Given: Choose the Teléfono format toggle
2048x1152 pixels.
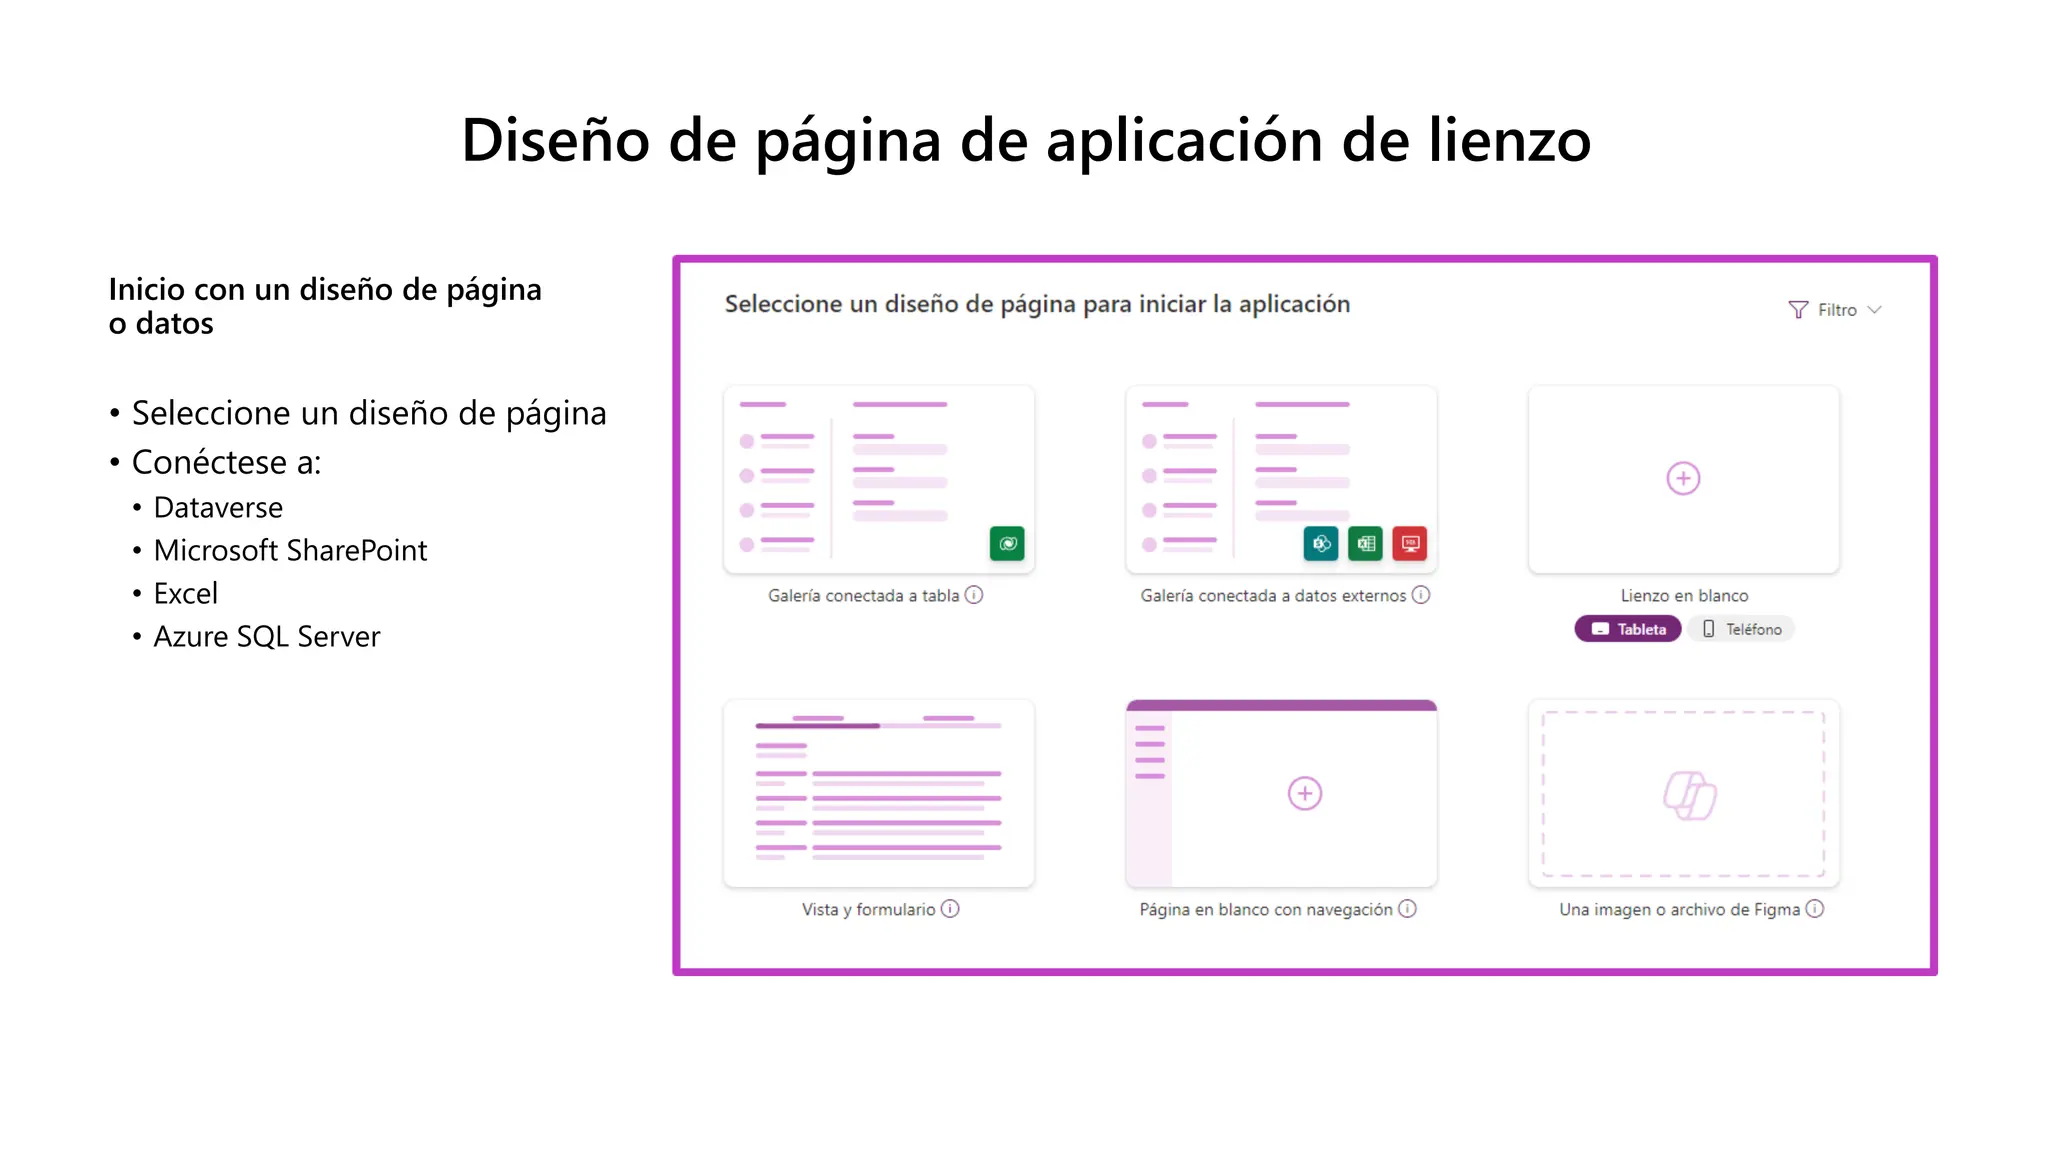Looking at the screenshot, I should pyautogui.click(x=1741, y=629).
